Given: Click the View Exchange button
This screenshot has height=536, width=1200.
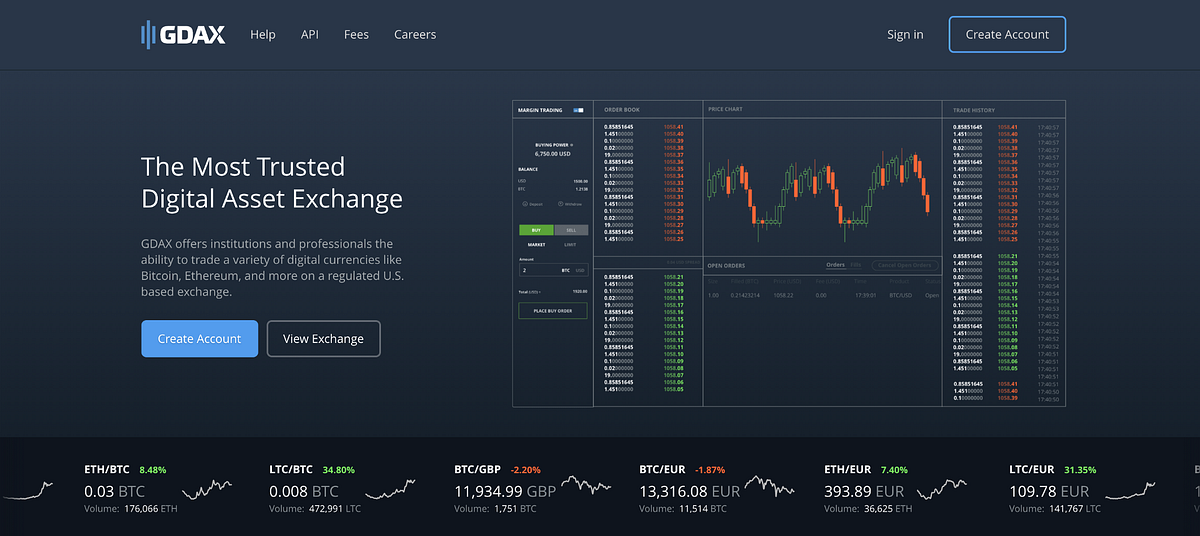Looking at the screenshot, I should click(323, 338).
